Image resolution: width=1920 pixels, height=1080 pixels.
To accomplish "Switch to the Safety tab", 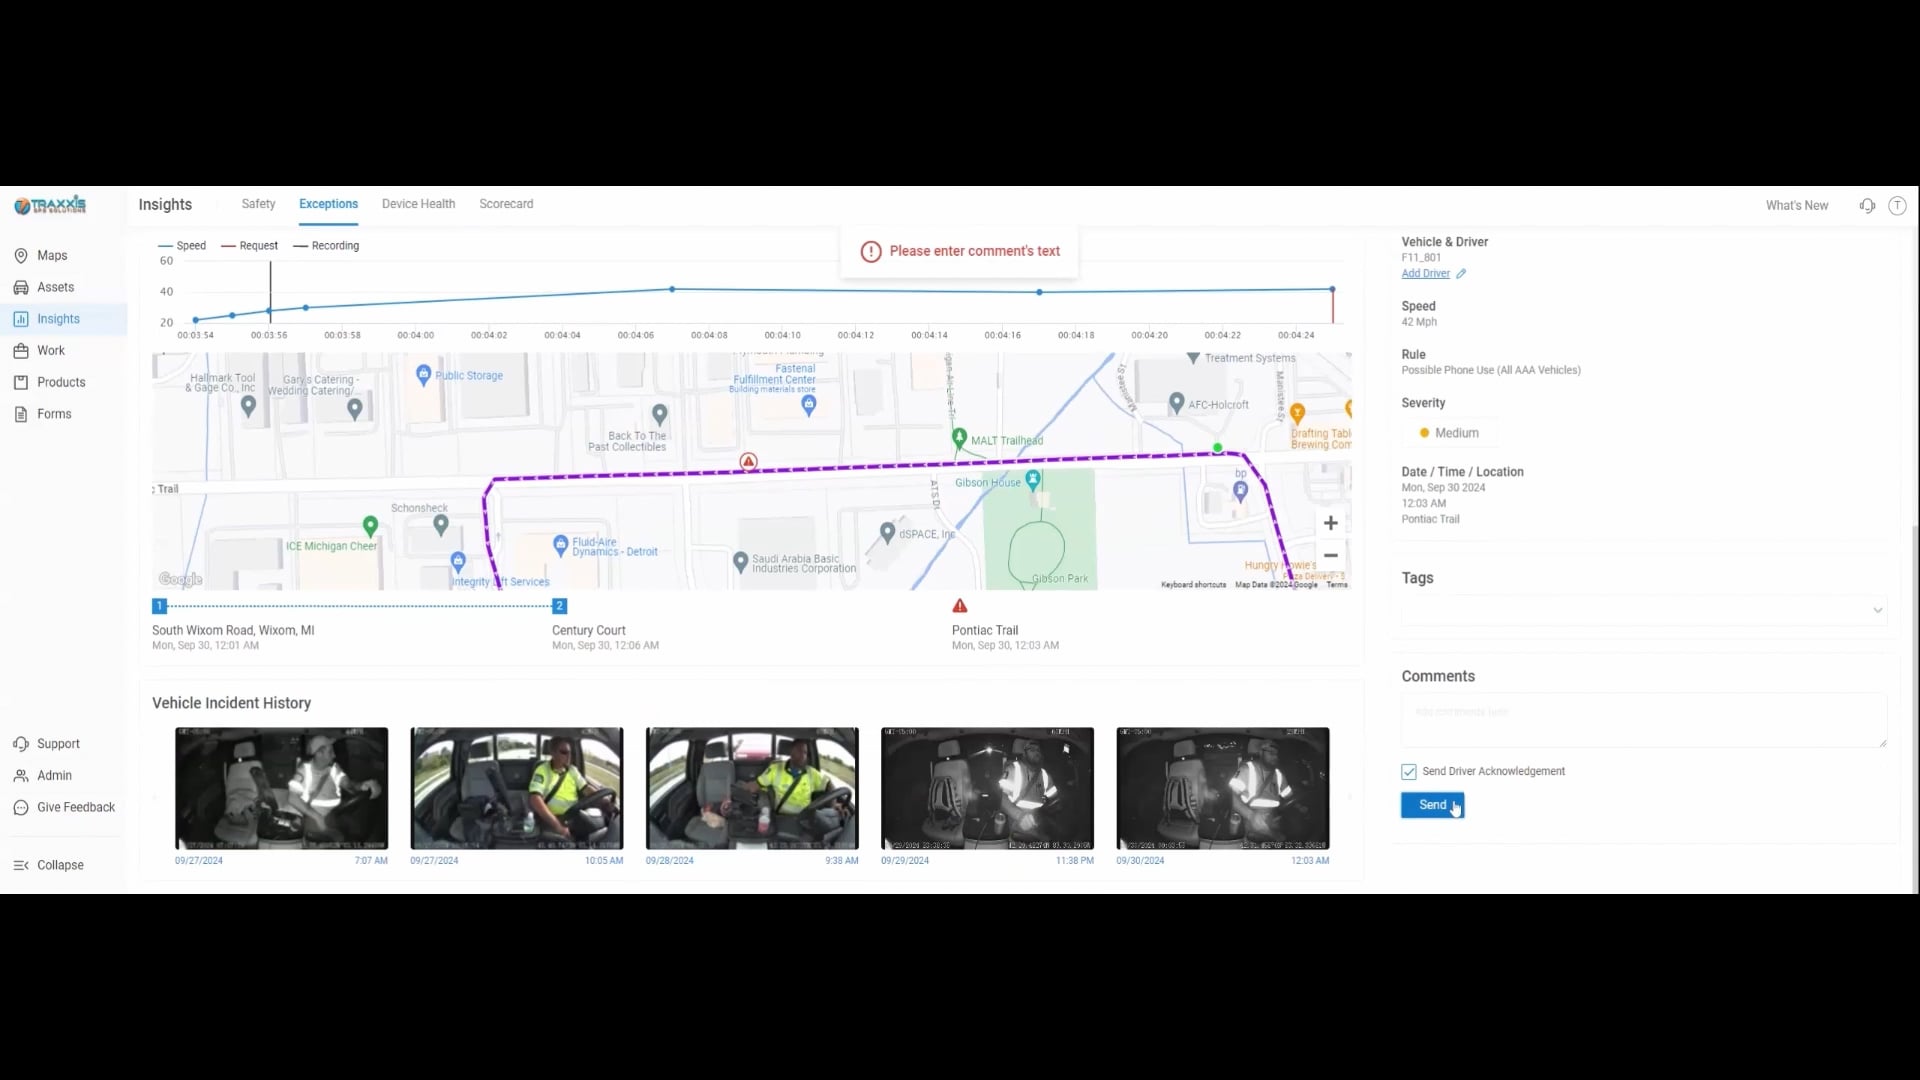I will (x=258, y=204).
